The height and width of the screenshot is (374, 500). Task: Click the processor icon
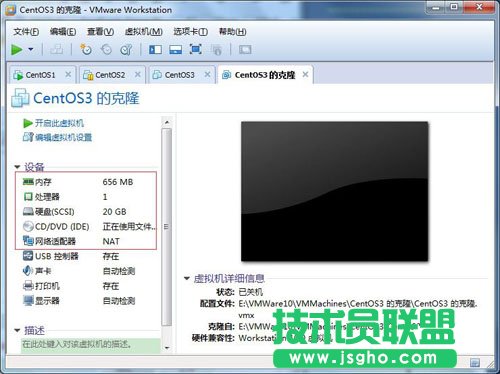[28, 196]
